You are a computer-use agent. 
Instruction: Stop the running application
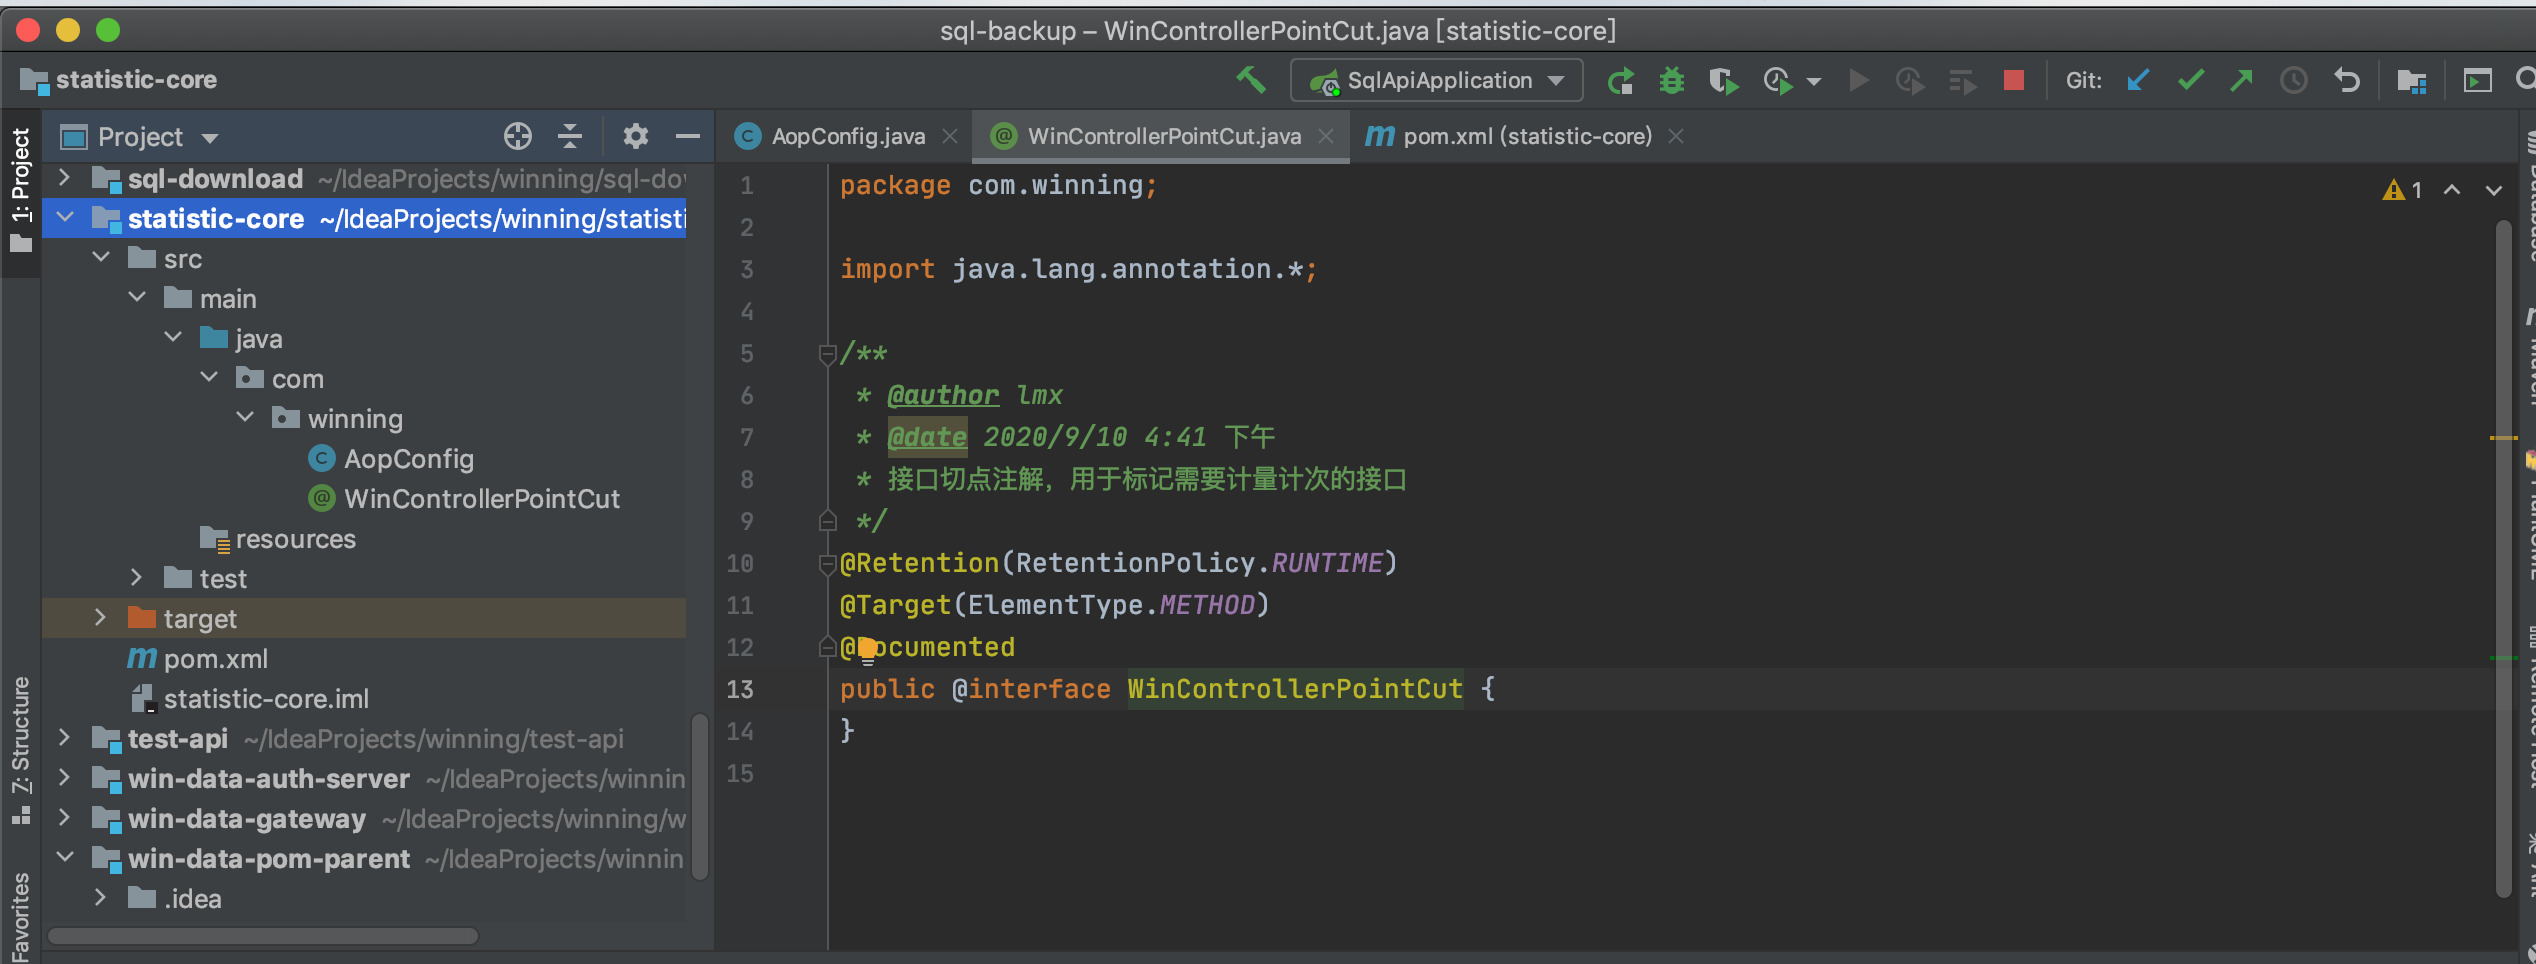[2014, 80]
